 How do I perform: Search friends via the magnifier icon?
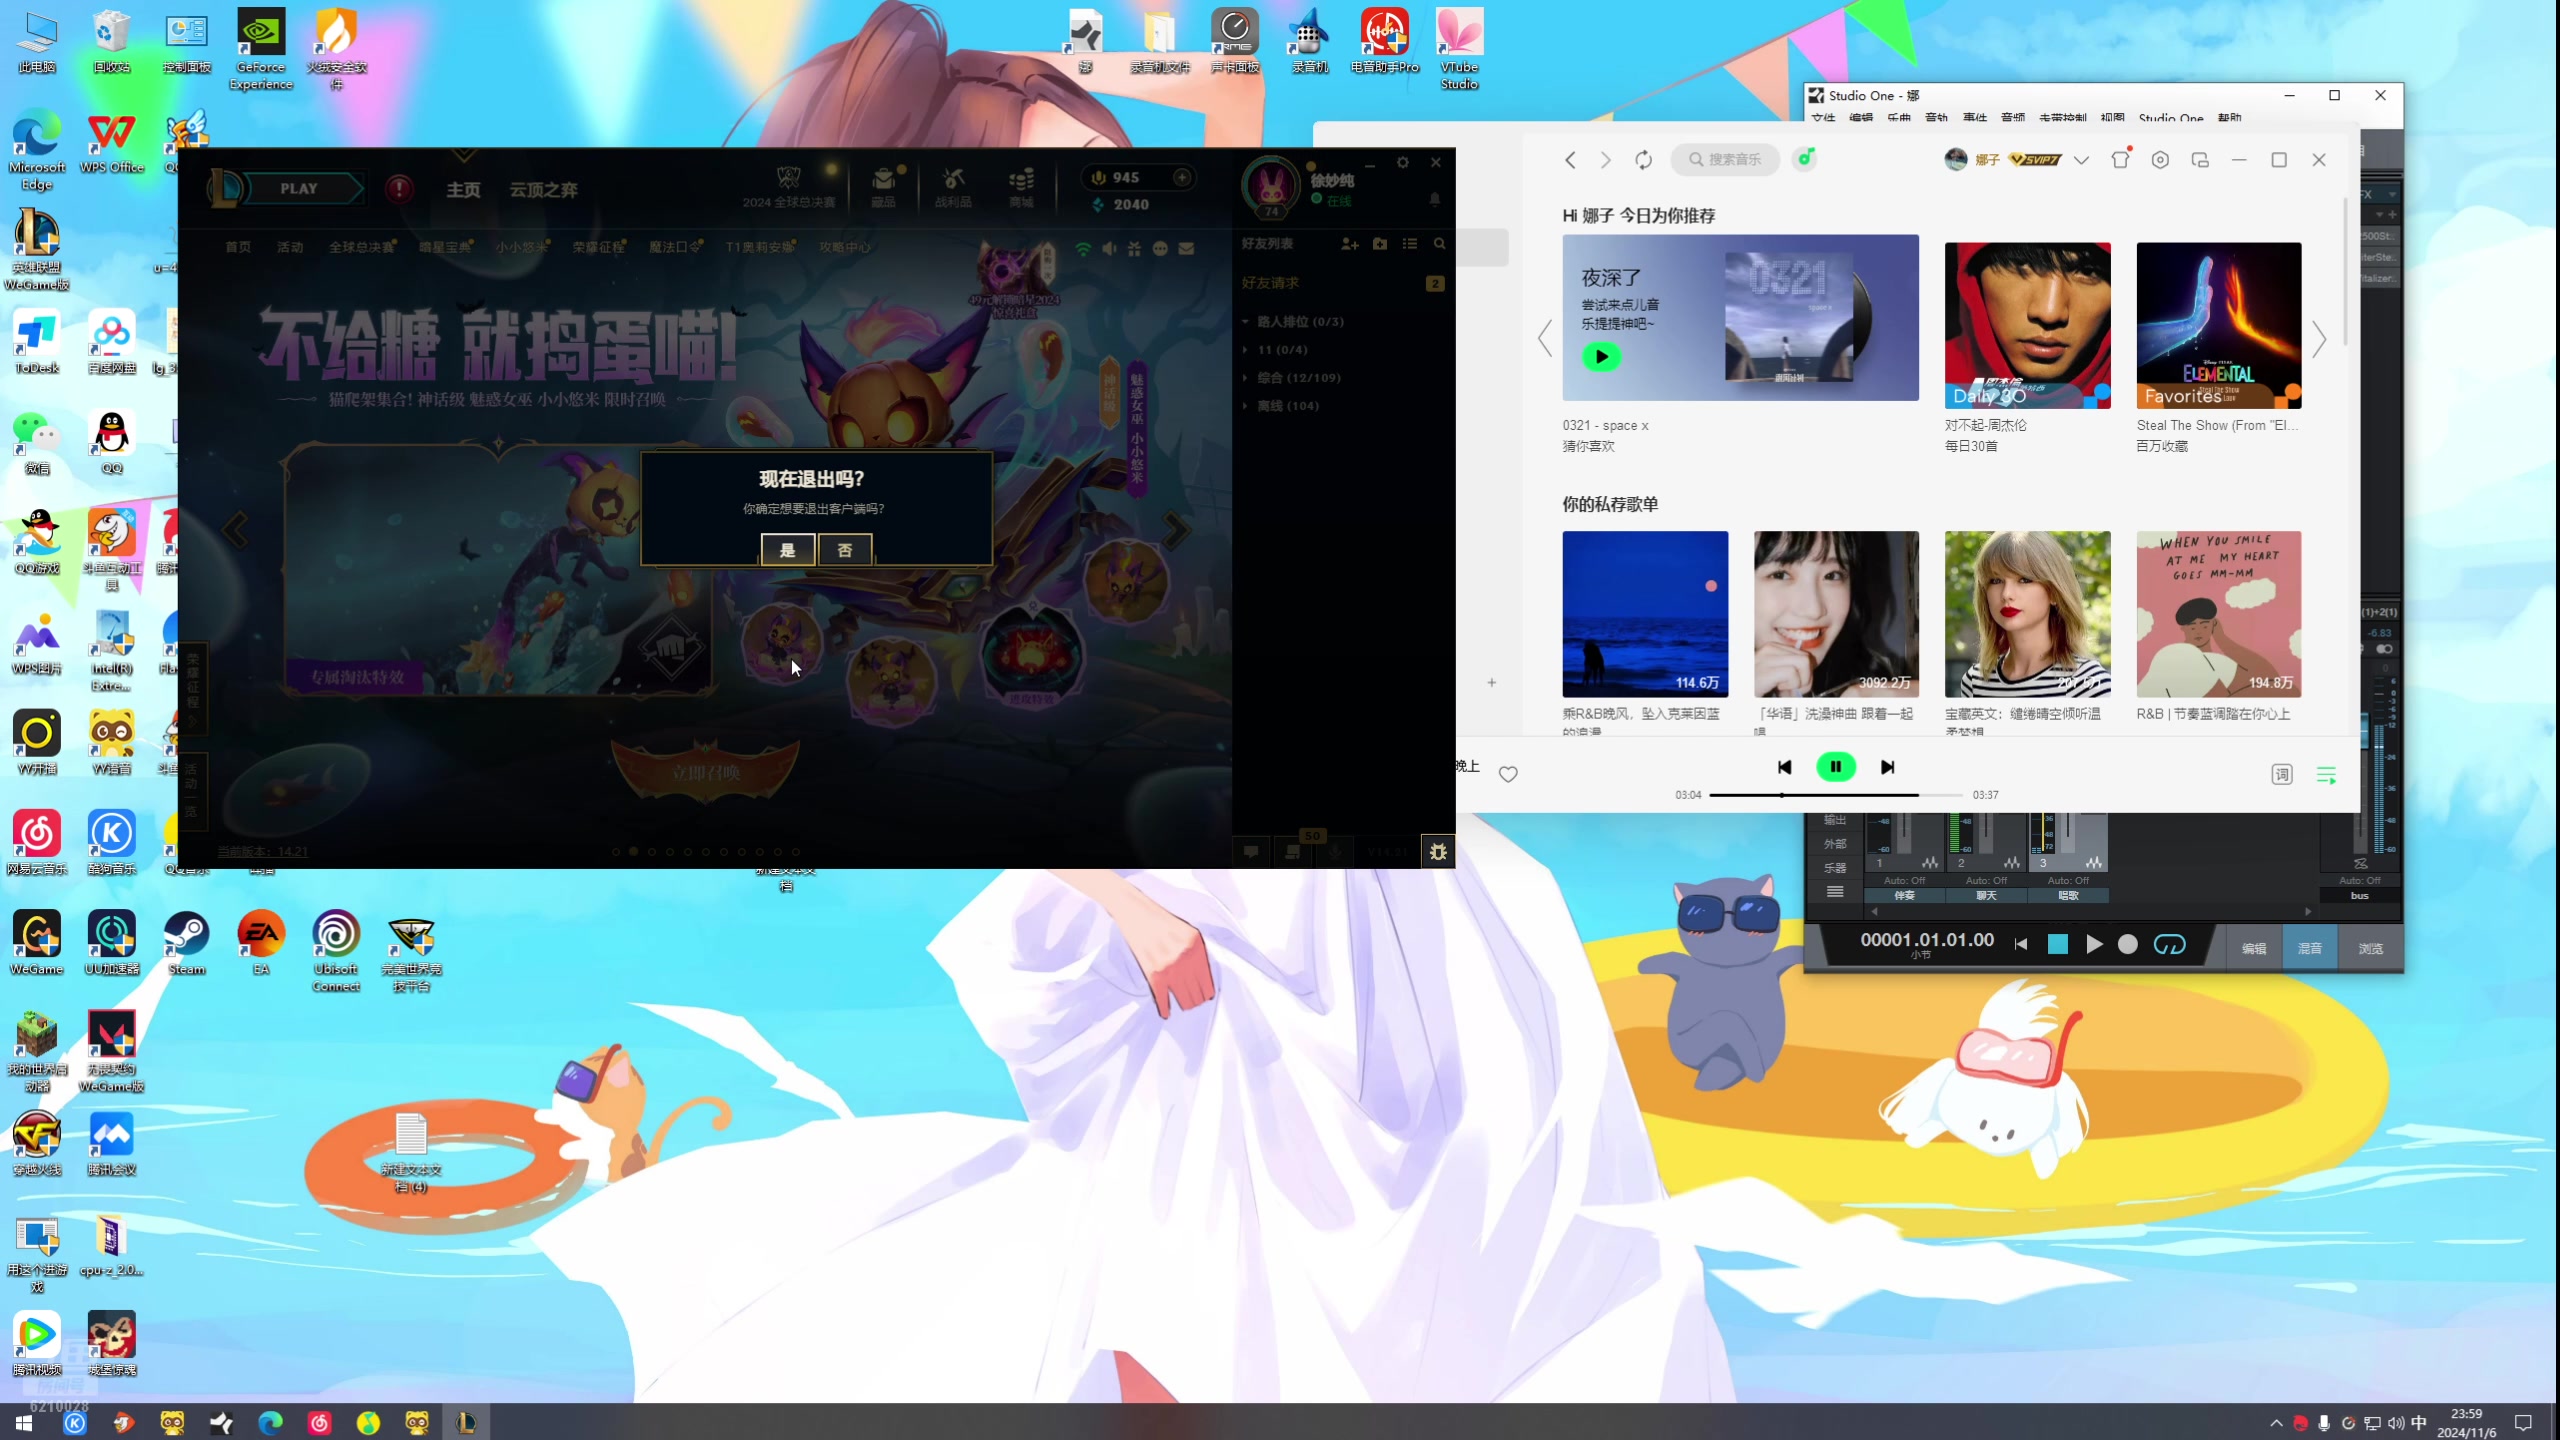coord(1440,244)
